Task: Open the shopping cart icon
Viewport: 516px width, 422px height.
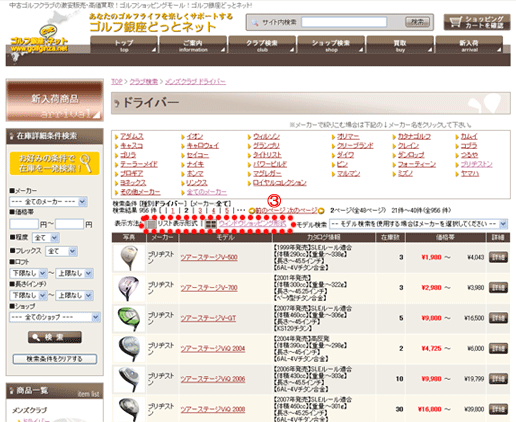Action: coord(455,22)
